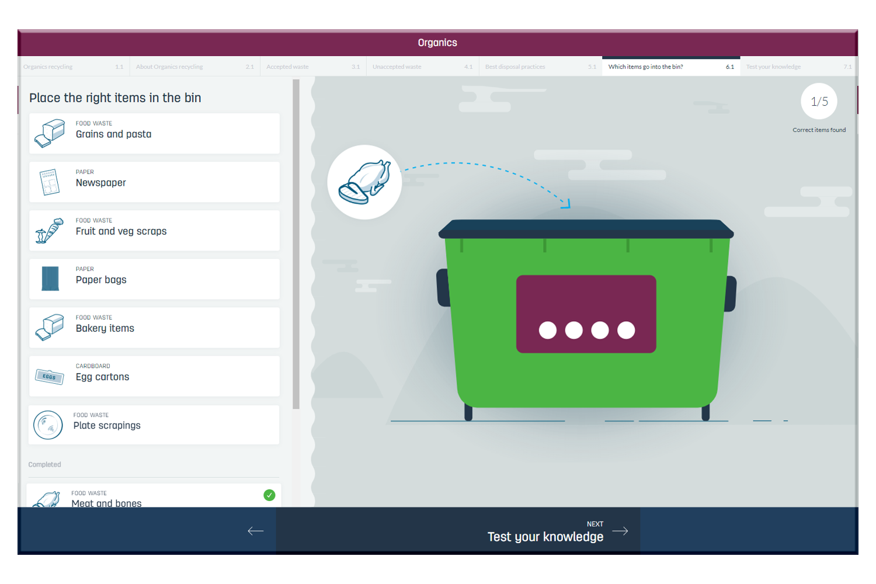Screen dimensions: 876x584
Task: Open the Unaccepted waste tab
Action: pos(421,67)
